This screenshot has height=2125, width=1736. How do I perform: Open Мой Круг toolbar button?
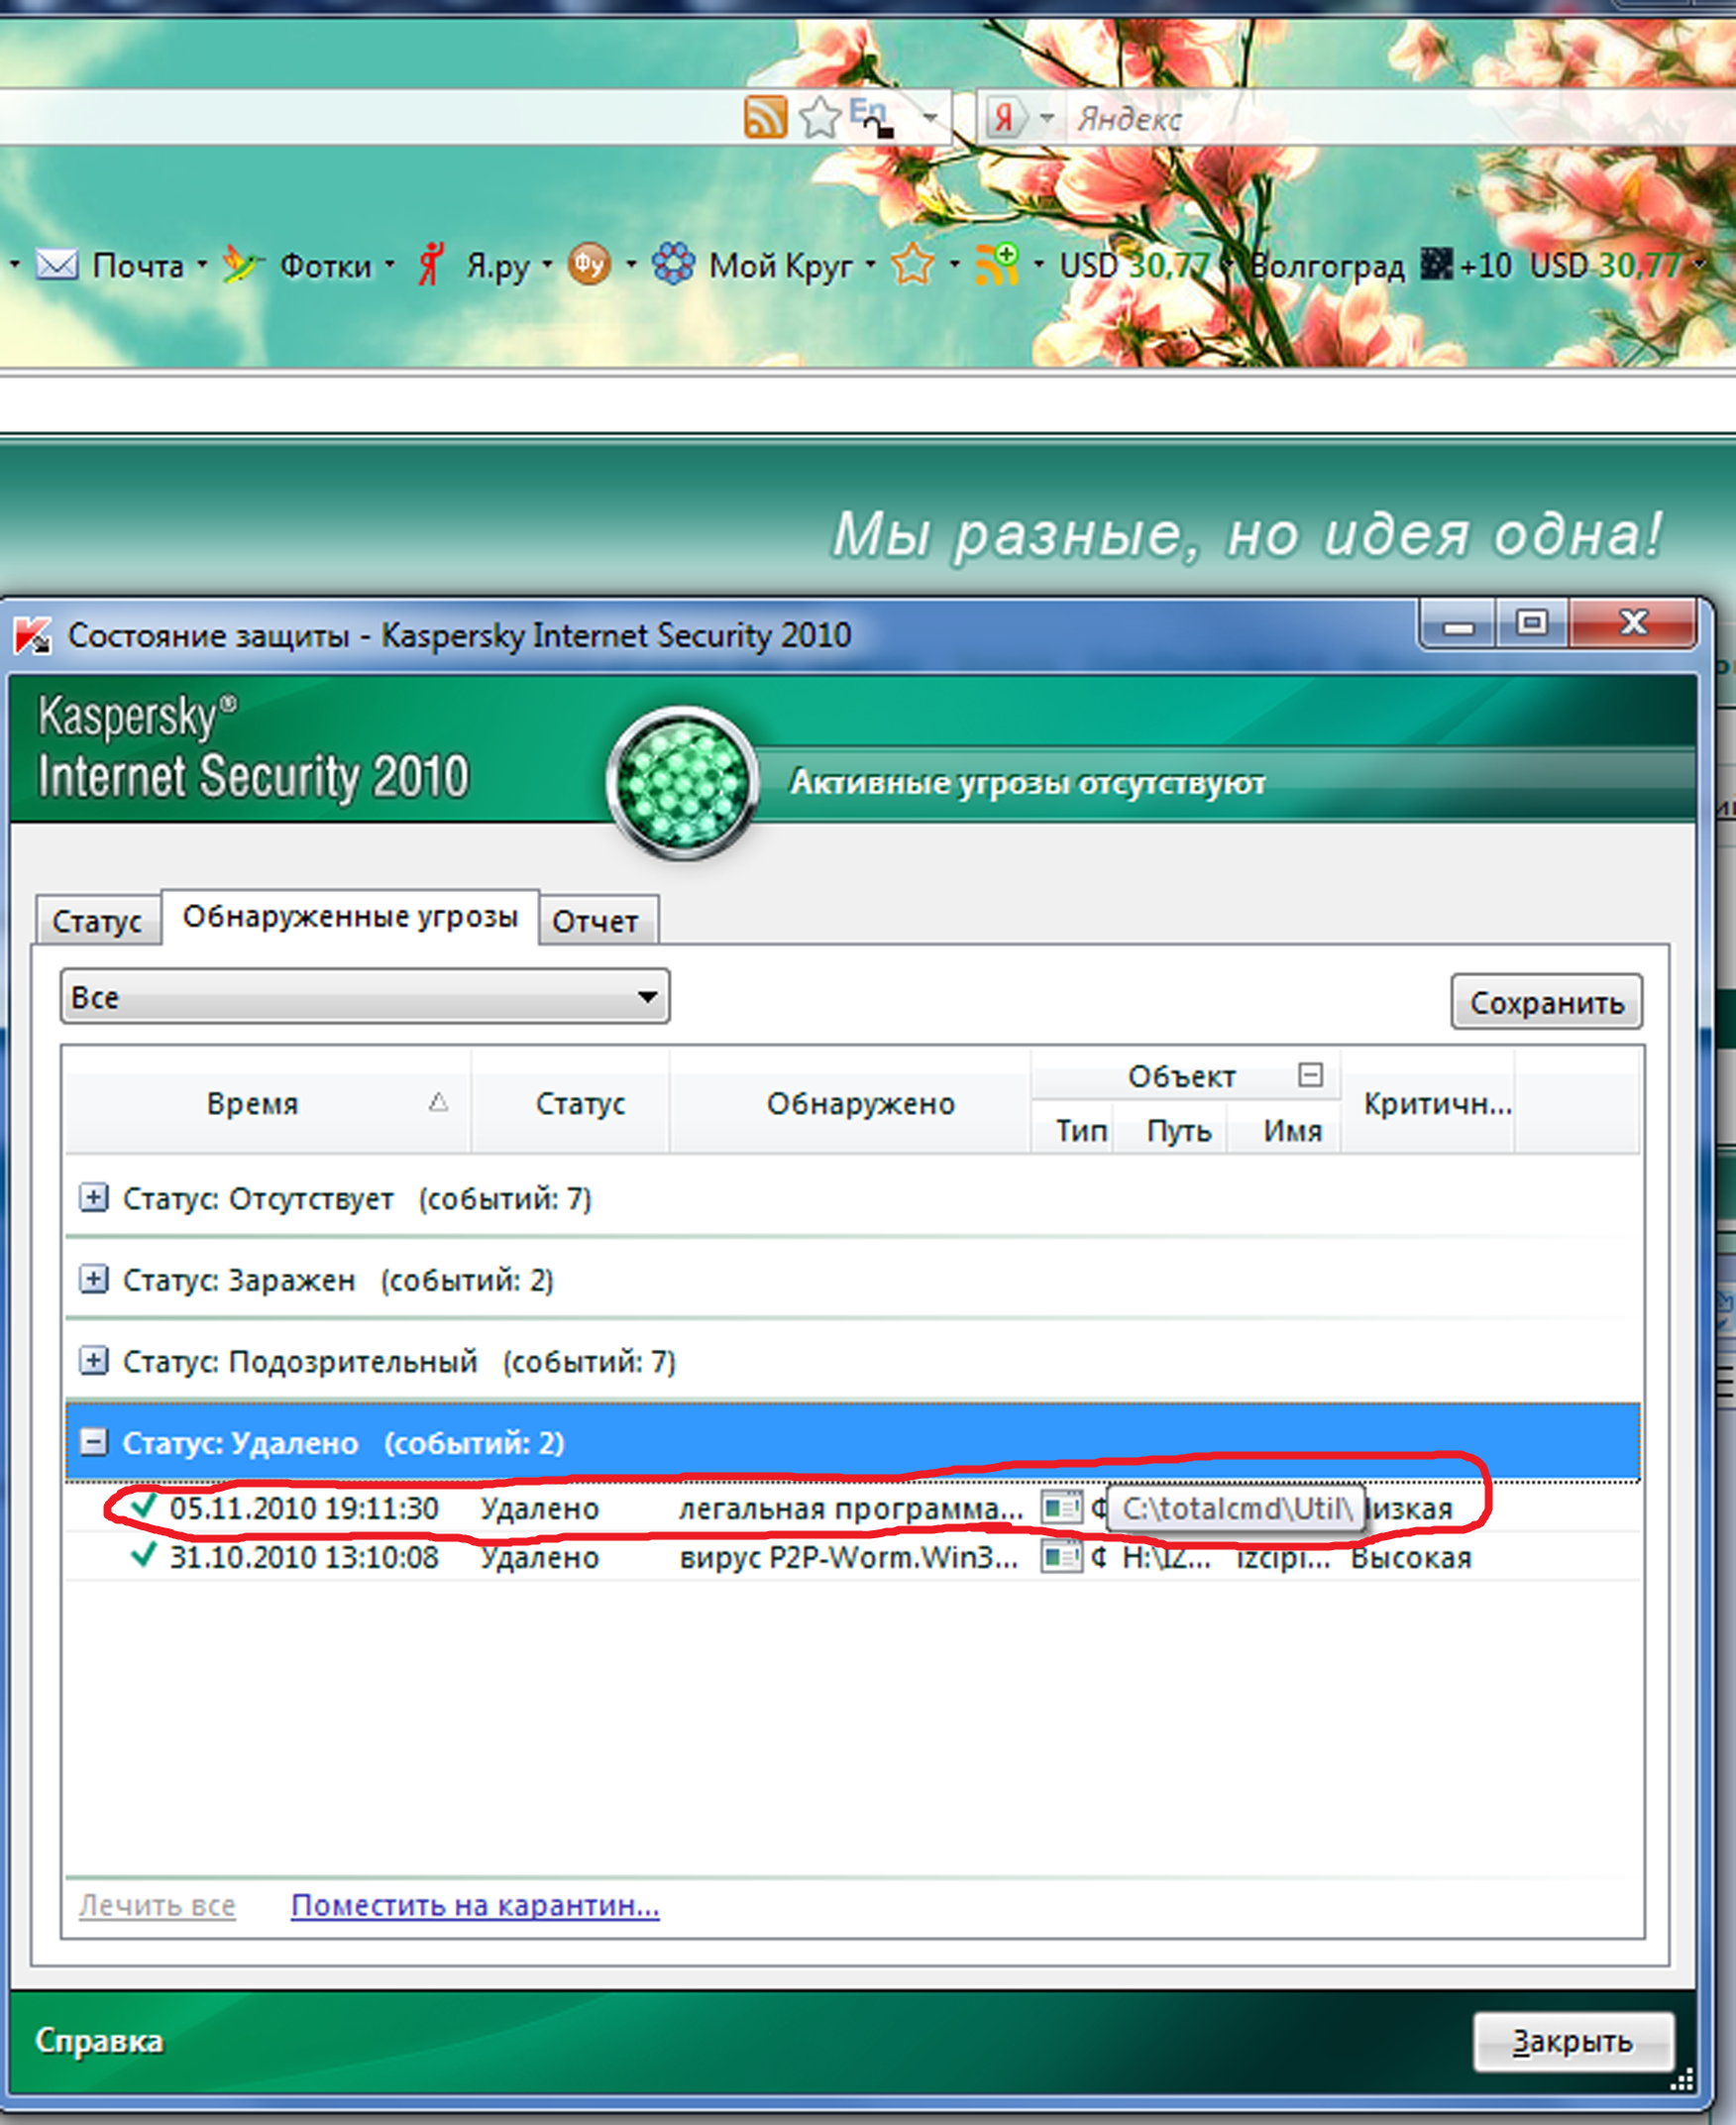[753, 265]
